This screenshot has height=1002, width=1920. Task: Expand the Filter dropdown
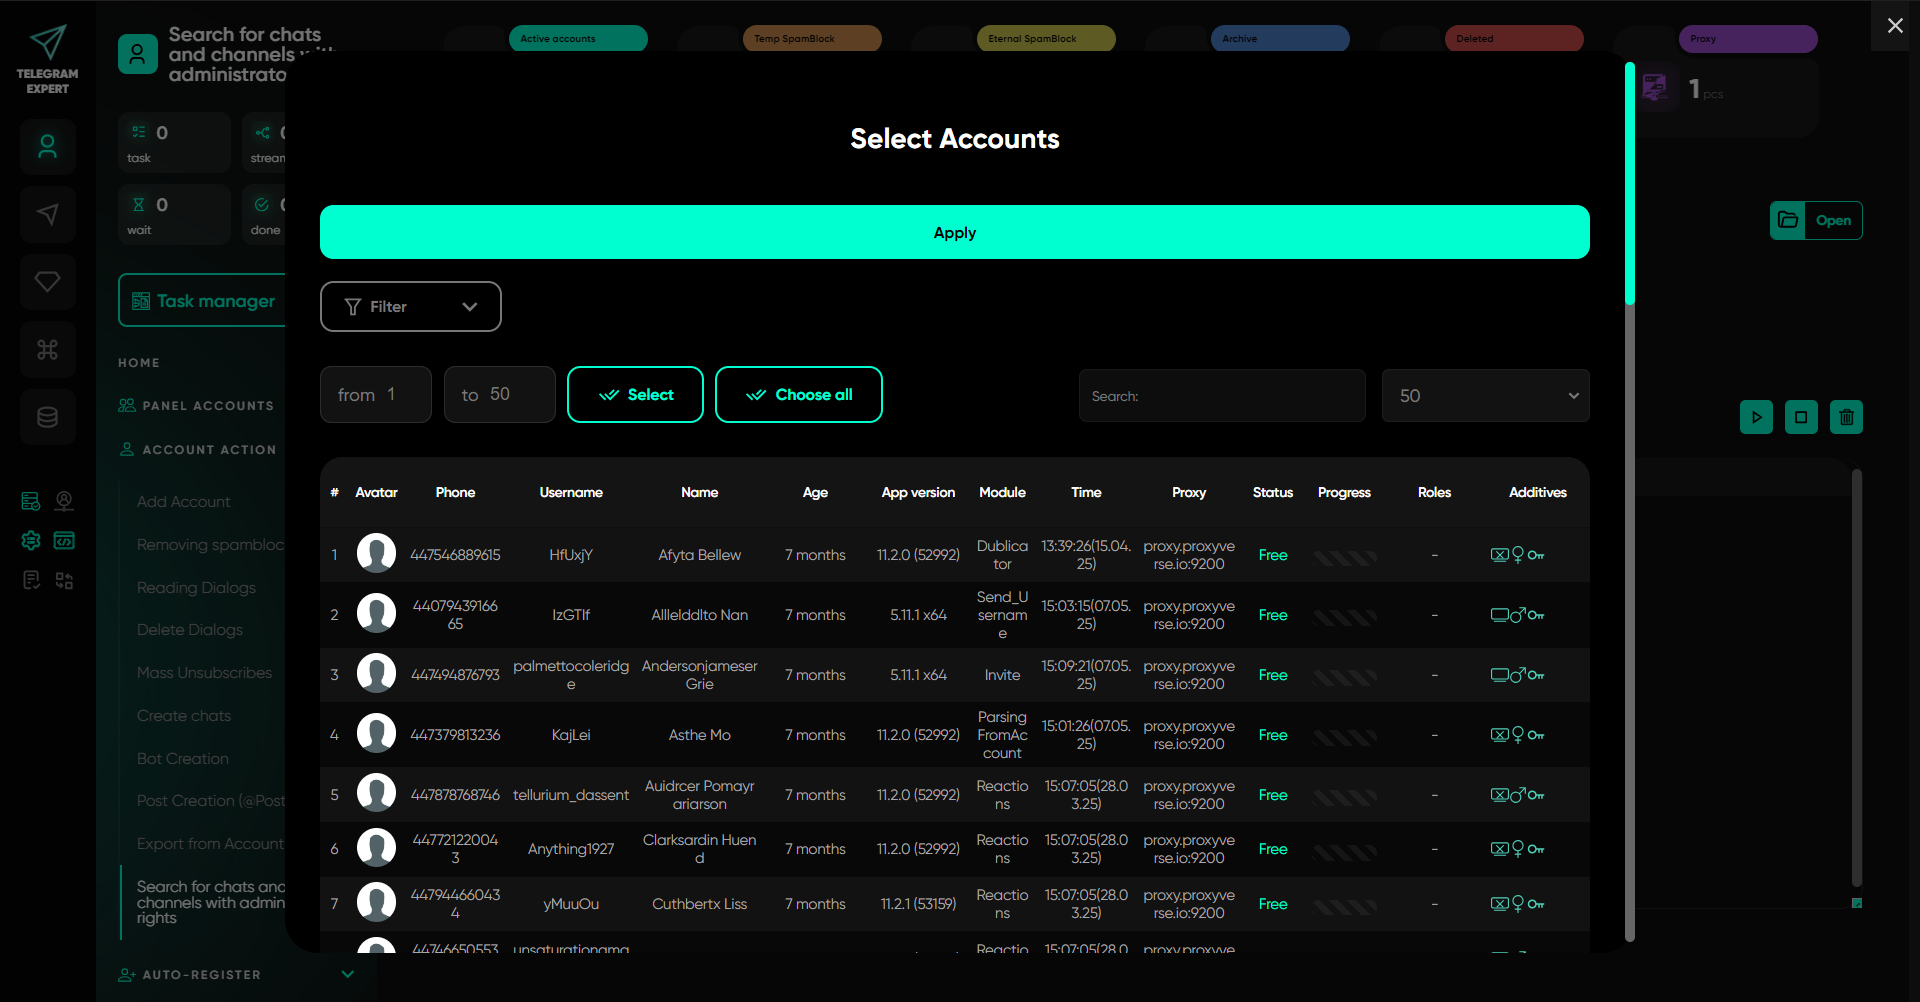(410, 306)
